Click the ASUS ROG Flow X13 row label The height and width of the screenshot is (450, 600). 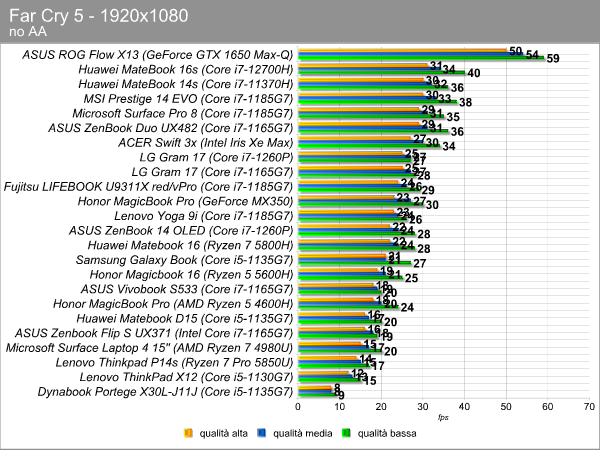click(x=158, y=55)
